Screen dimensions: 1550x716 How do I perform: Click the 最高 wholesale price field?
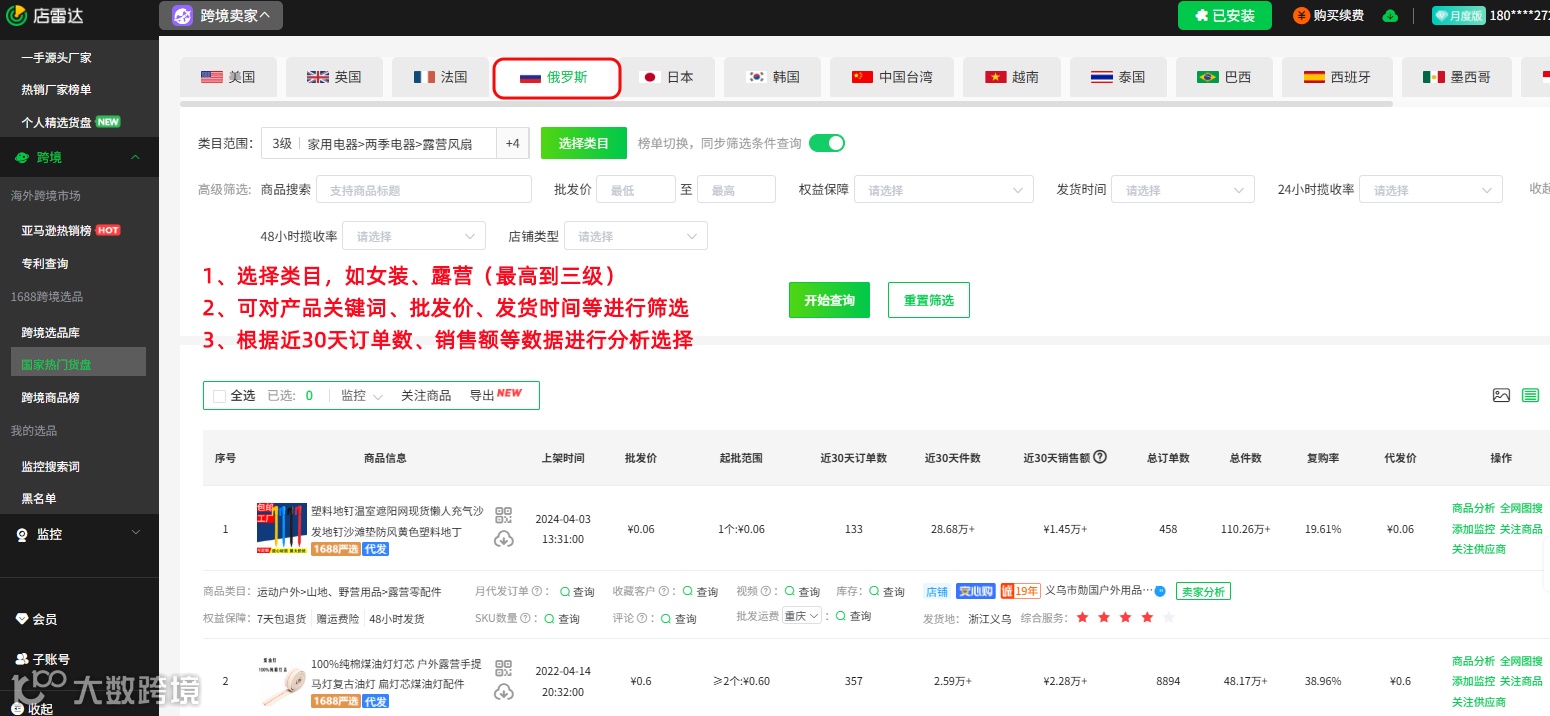(x=736, y=189)
